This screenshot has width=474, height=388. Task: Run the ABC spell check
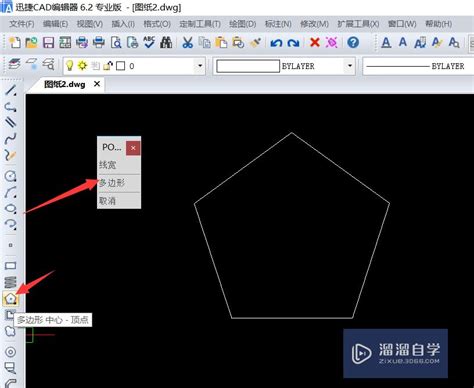click(149, 42)
